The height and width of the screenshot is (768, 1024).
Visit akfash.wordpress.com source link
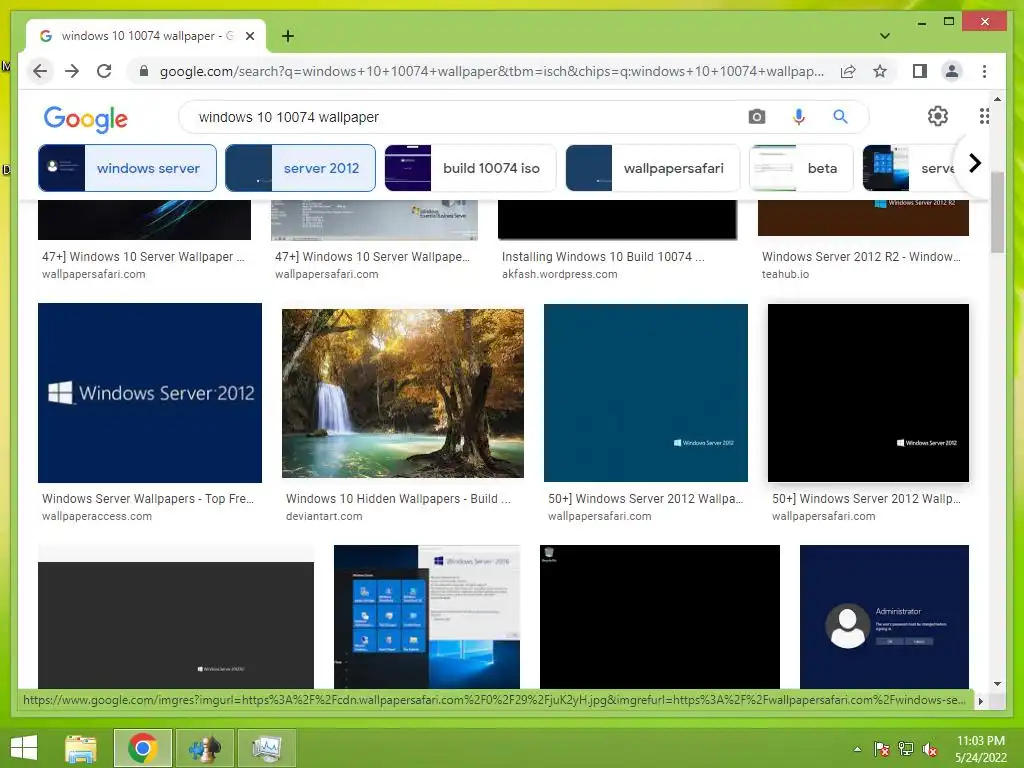click(x=559, y=274)
